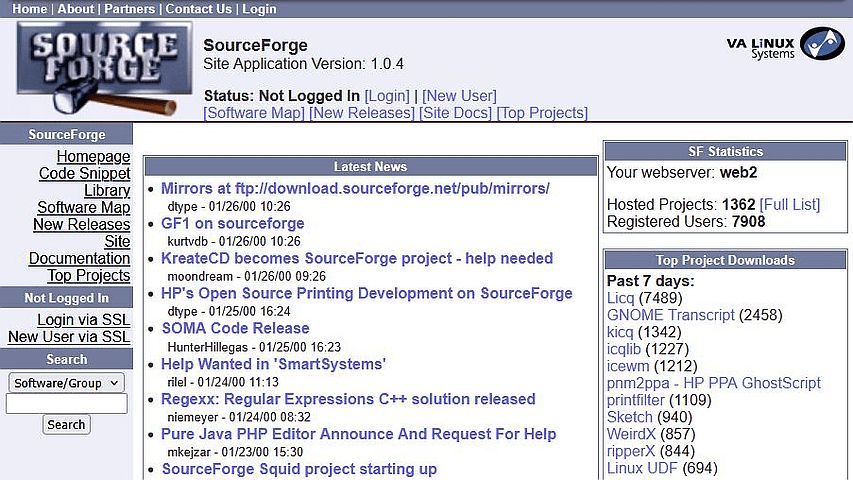853x480 pixels.
Task: Open the Sketch project link
Action: click(630, 417)
